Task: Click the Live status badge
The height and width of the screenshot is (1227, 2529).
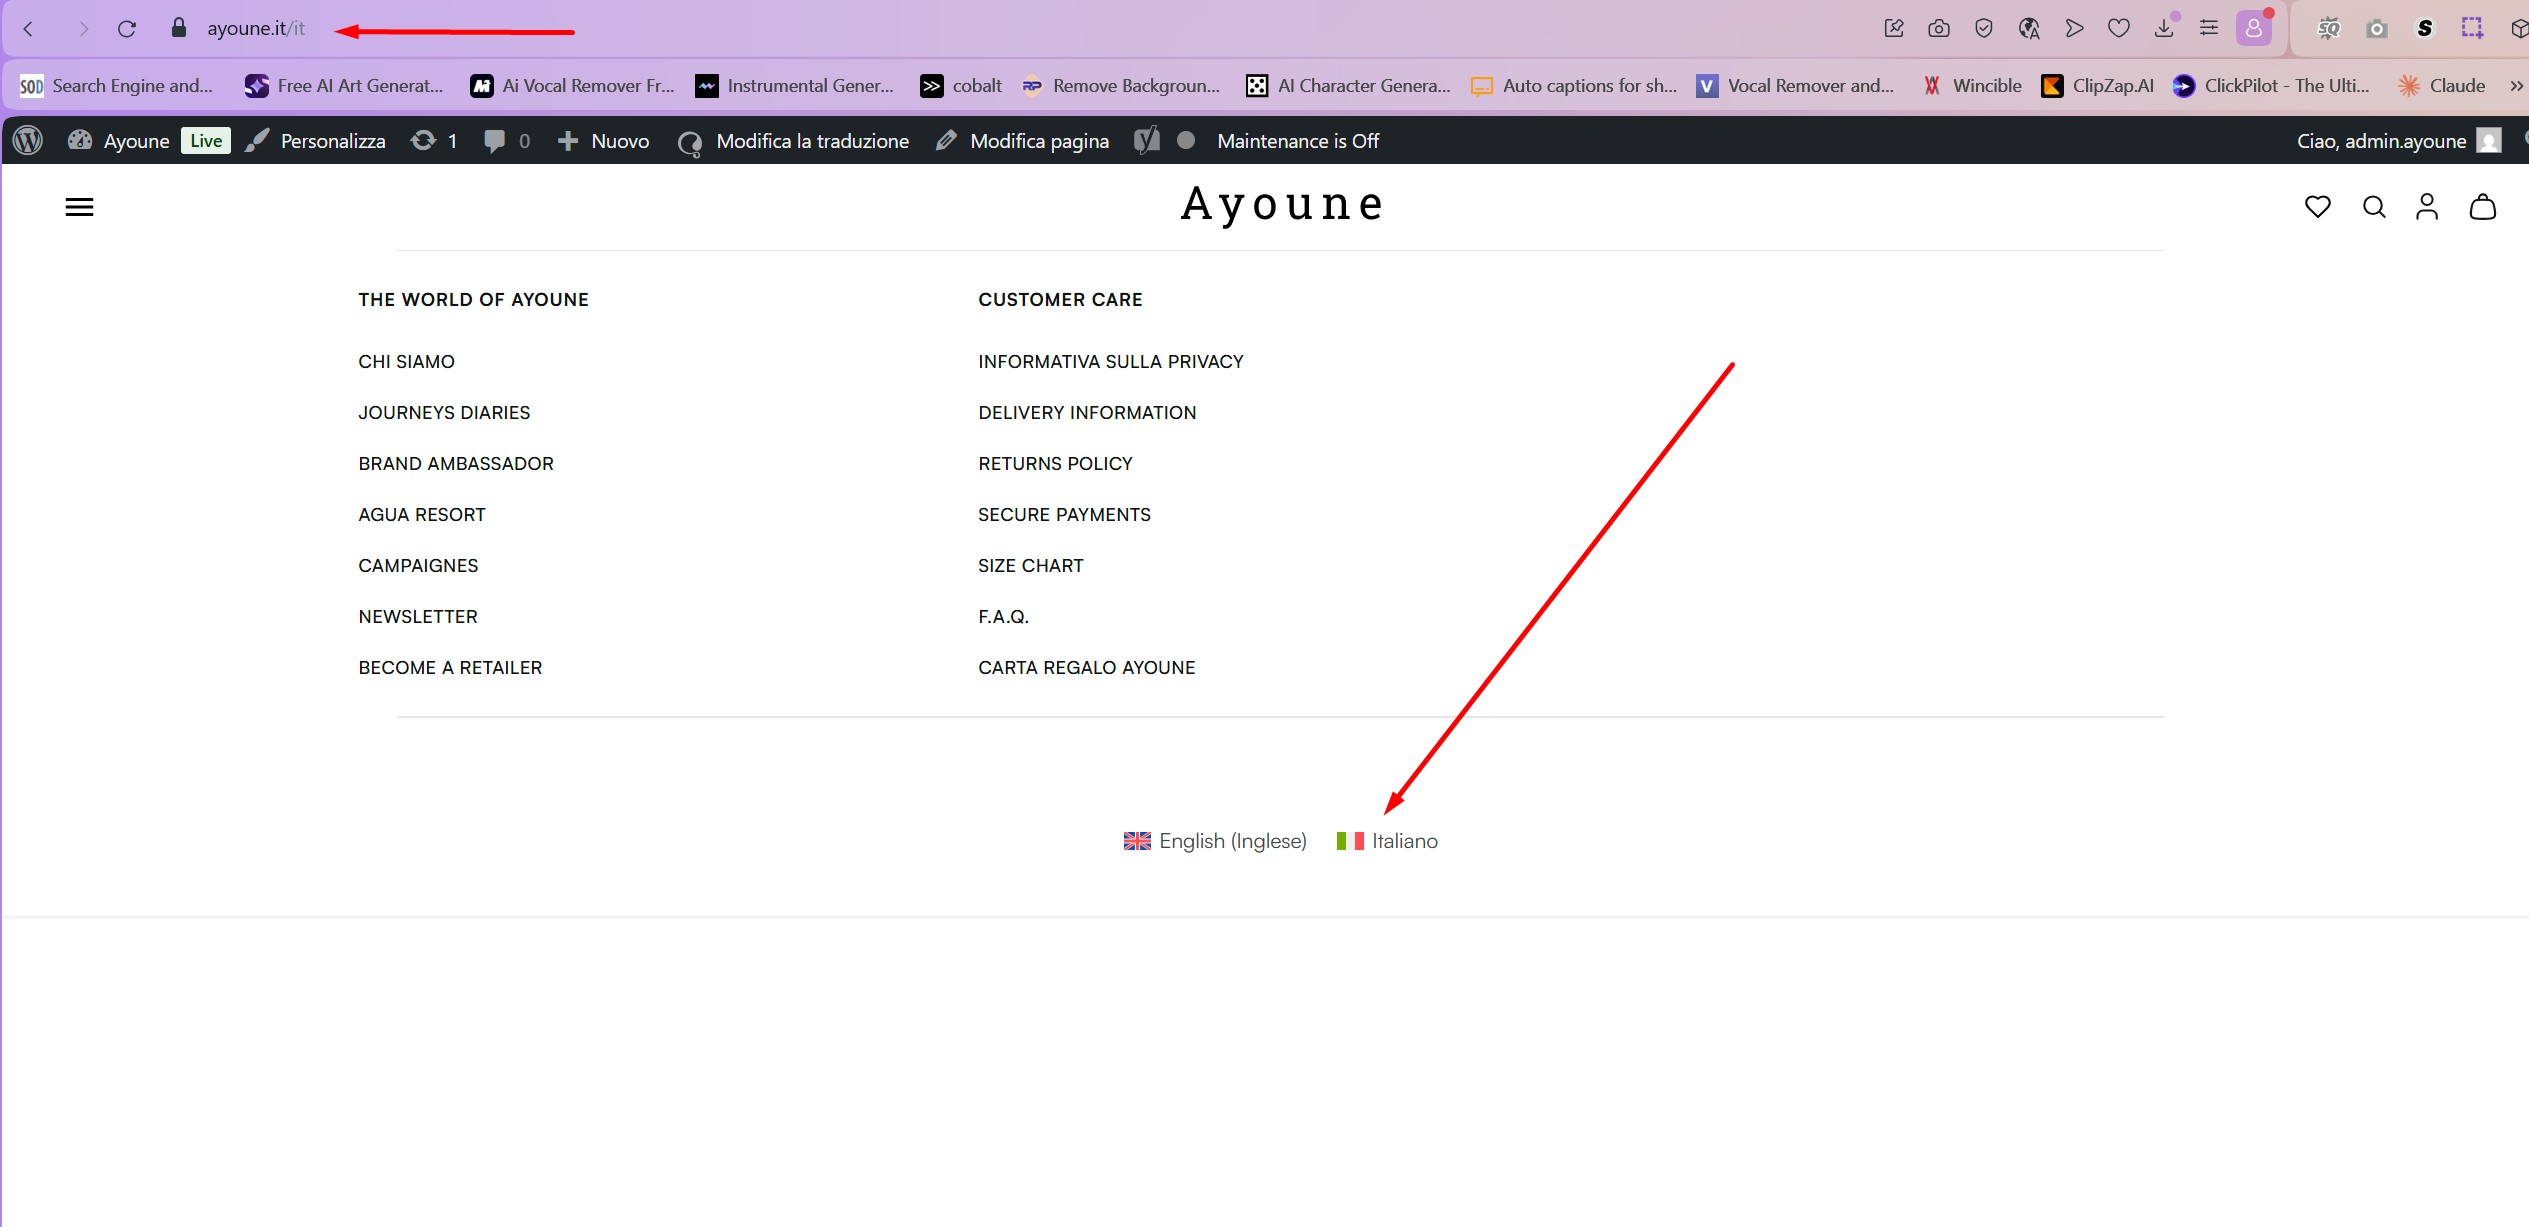Action: coord(206,141)
